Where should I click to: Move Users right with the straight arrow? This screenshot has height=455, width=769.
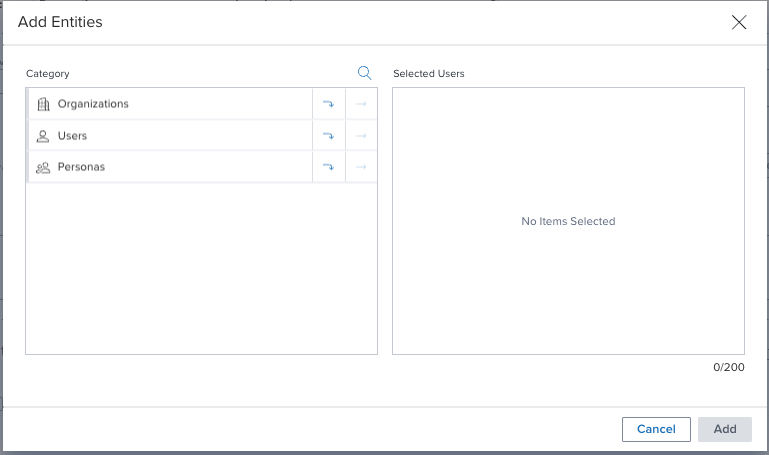361,136
